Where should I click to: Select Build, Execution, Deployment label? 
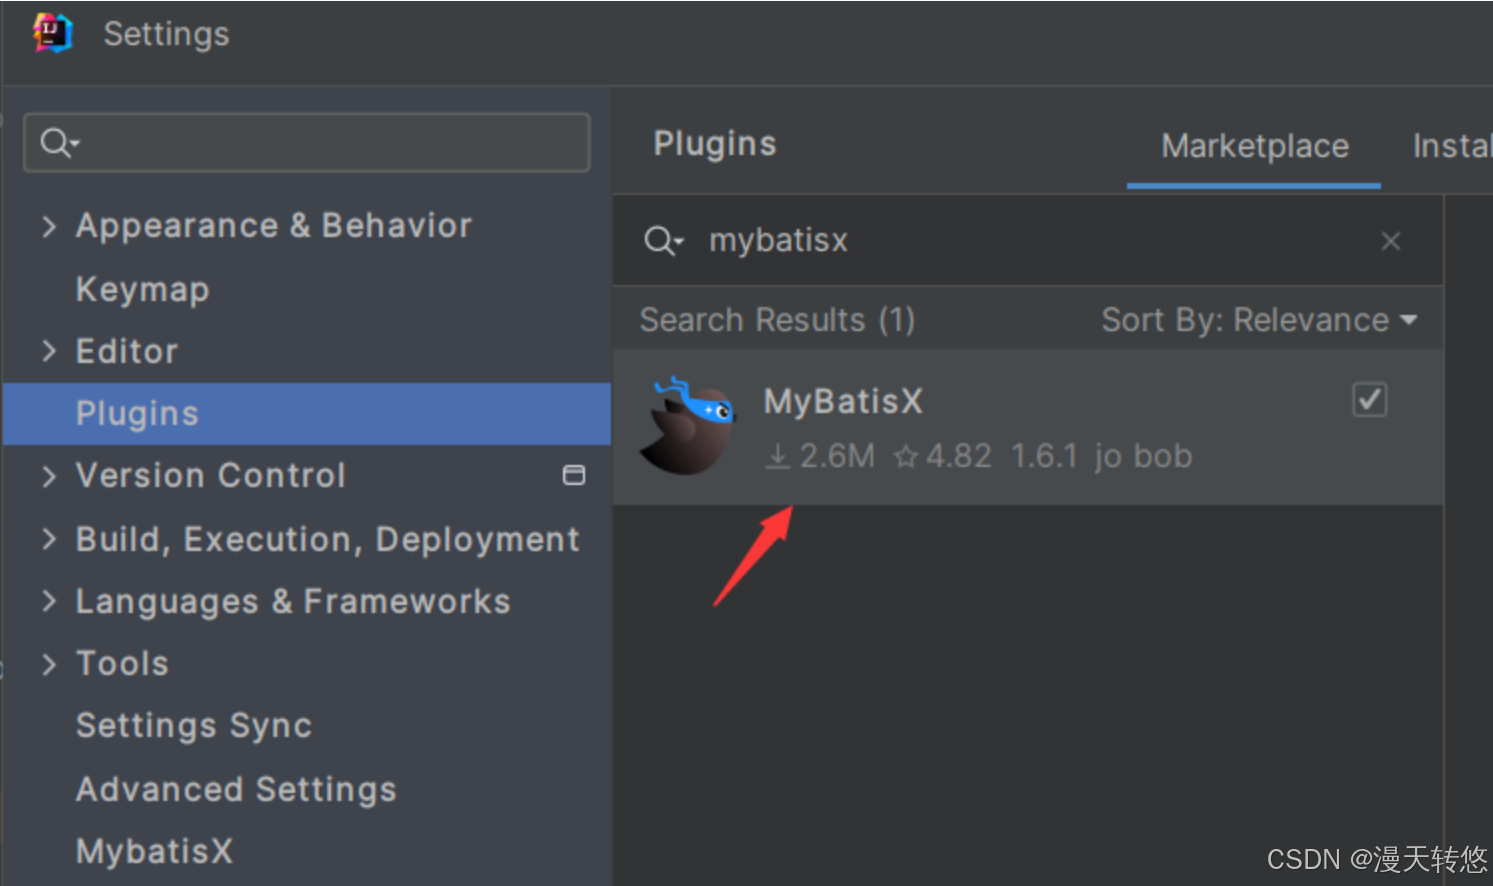328,539
